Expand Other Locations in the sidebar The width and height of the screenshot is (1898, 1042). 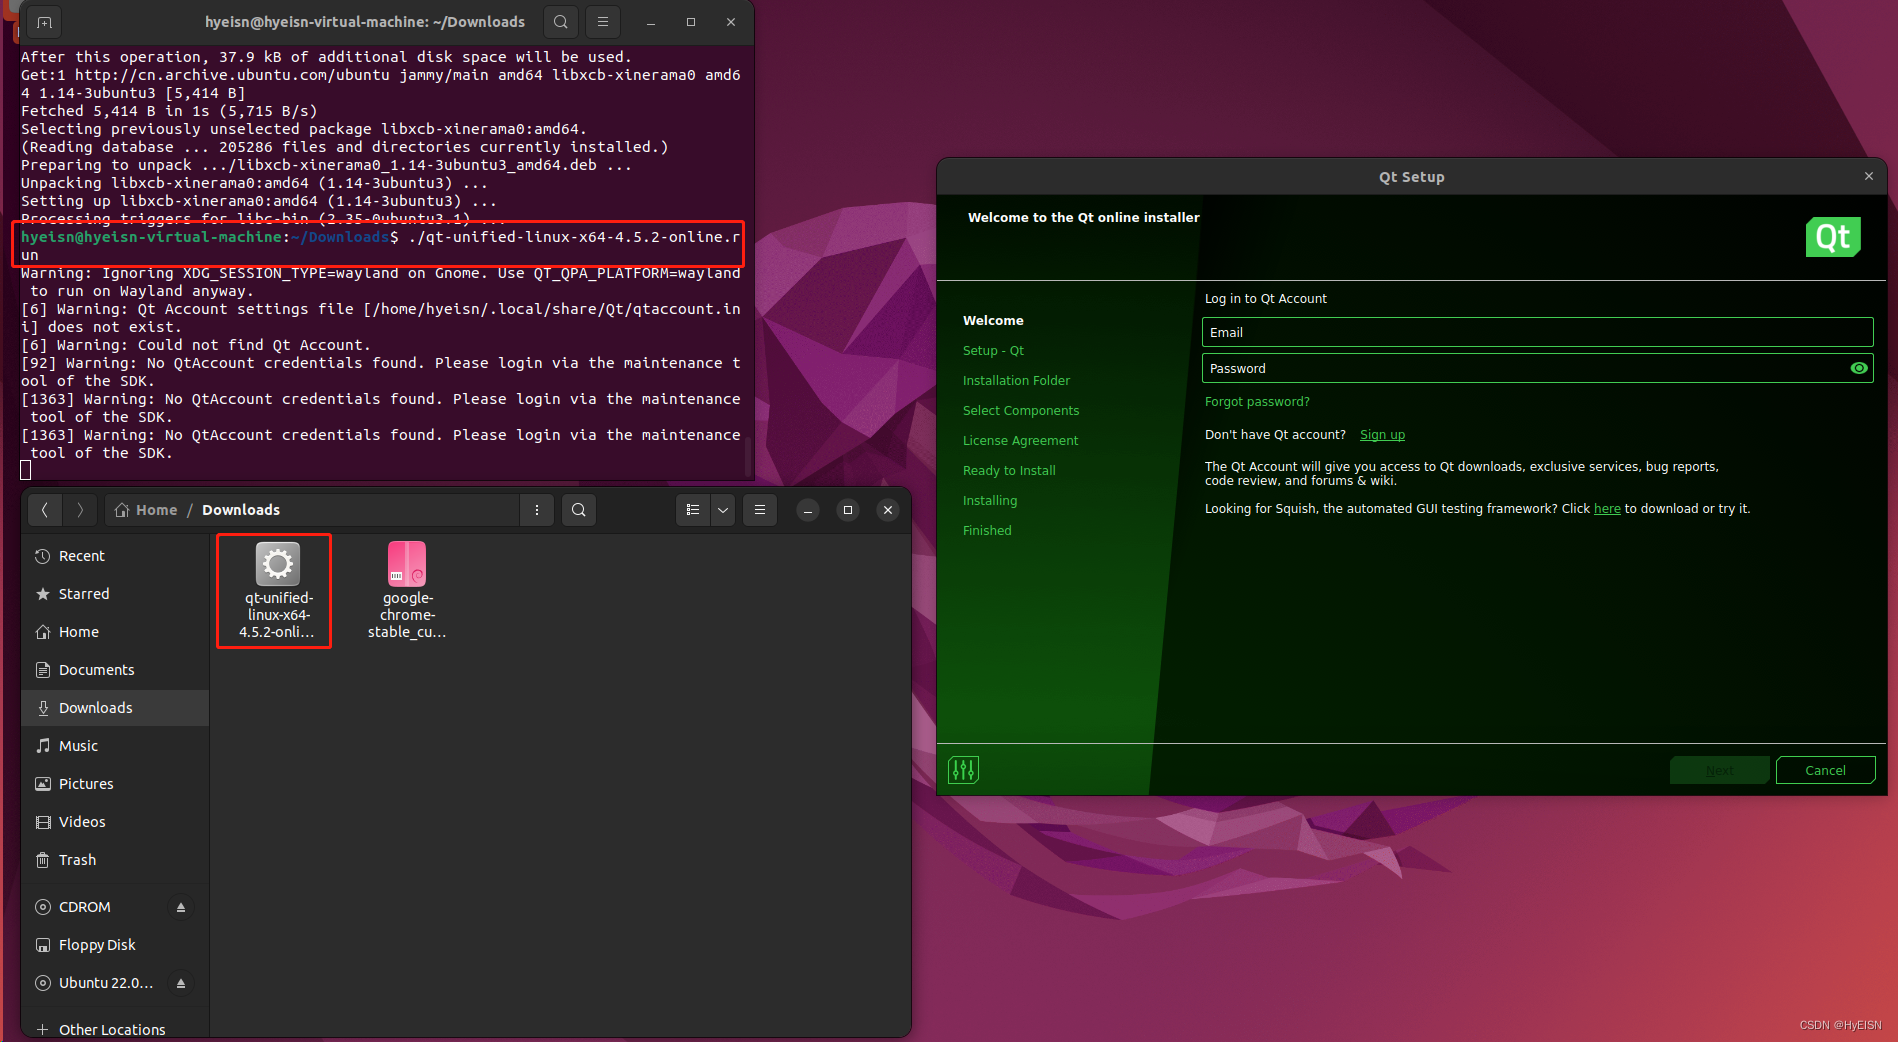point(110,1029)
